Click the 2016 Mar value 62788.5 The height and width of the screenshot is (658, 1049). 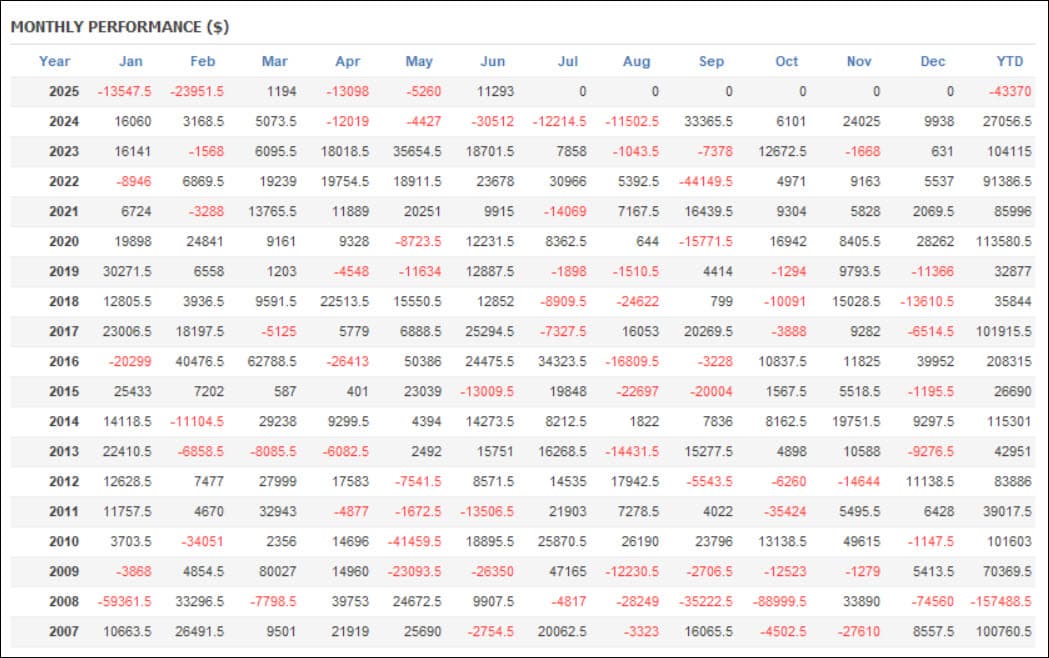click(x=272, y=362)
